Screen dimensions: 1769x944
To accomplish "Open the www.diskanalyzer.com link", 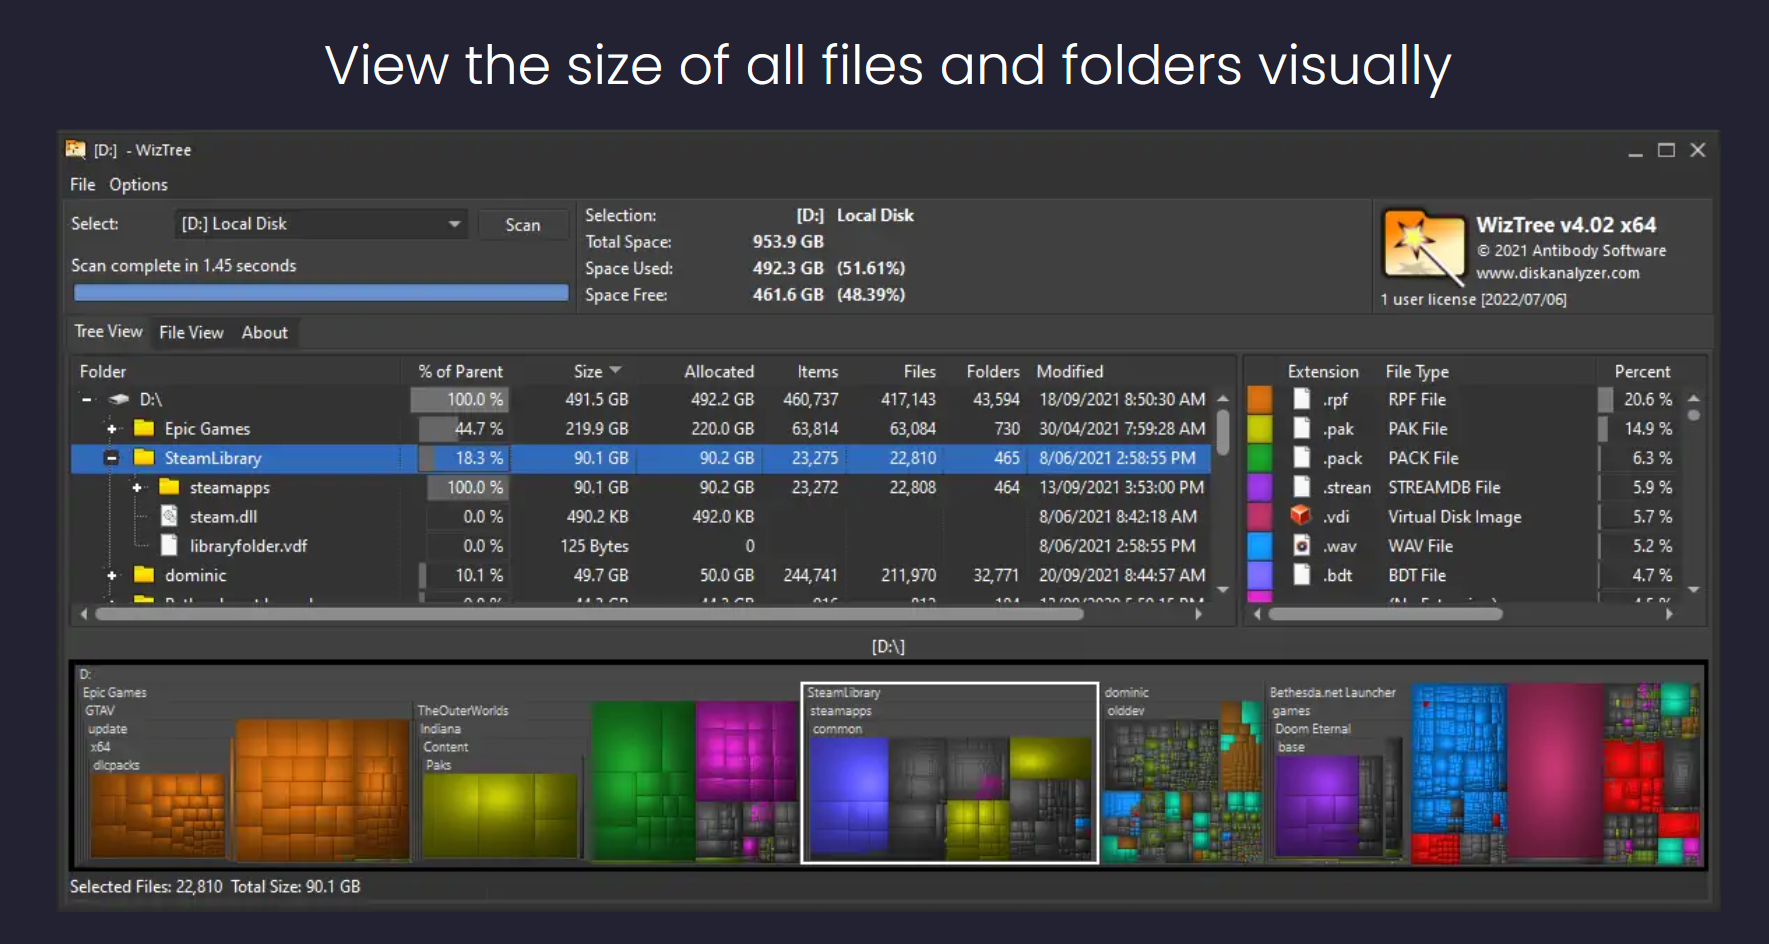I will tap(1557, 273).
